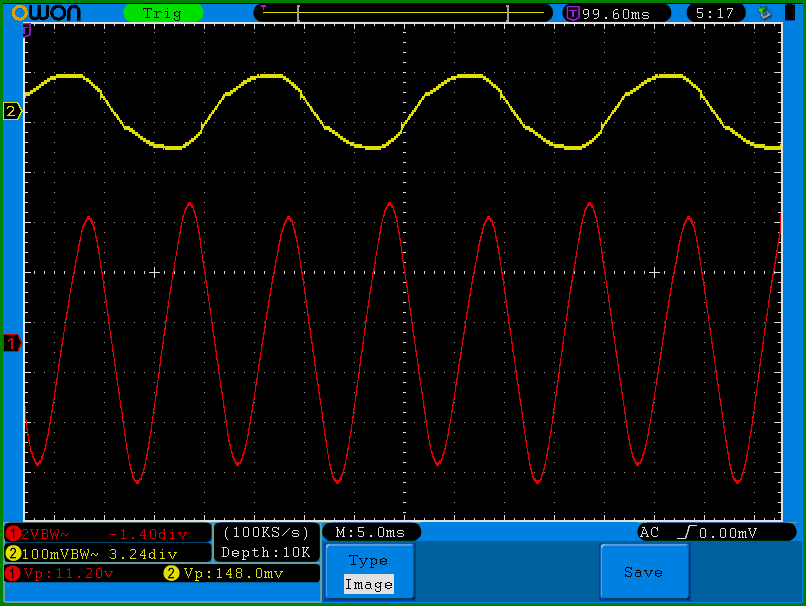Click the battery icon at top right
Viewport: 806px width, 606px height.
[x=790, y=13]
